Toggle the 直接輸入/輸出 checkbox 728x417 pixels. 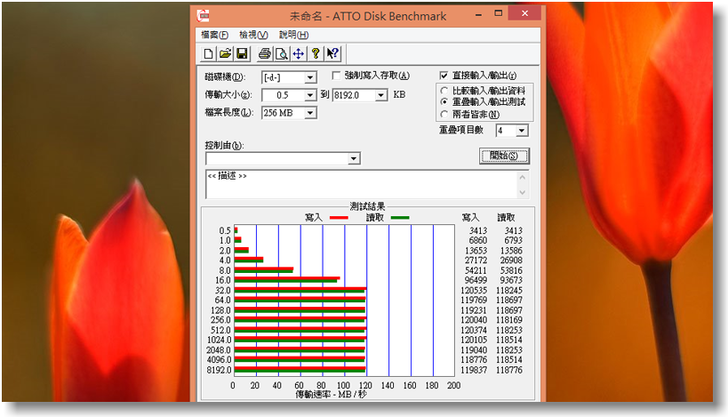coord(444,75)
